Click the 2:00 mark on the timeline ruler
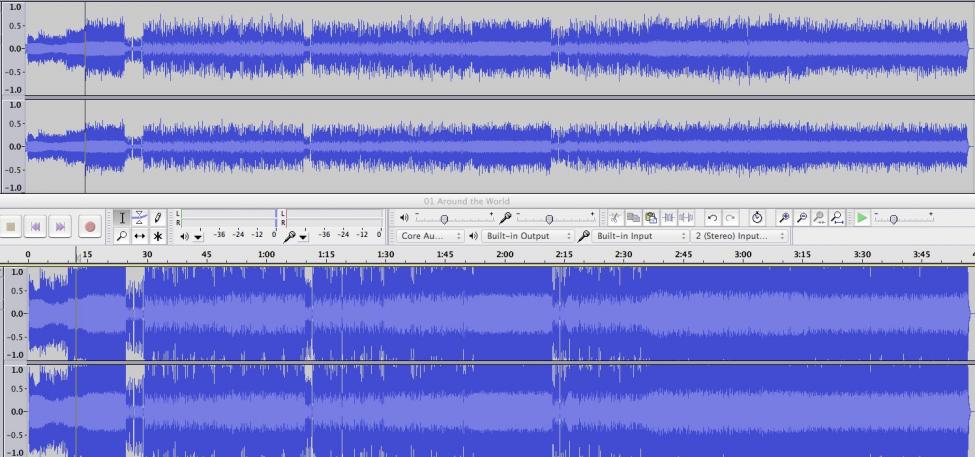The width and height of the screenshot is (975, 457). pyautogui.click(x=504, y=255)
